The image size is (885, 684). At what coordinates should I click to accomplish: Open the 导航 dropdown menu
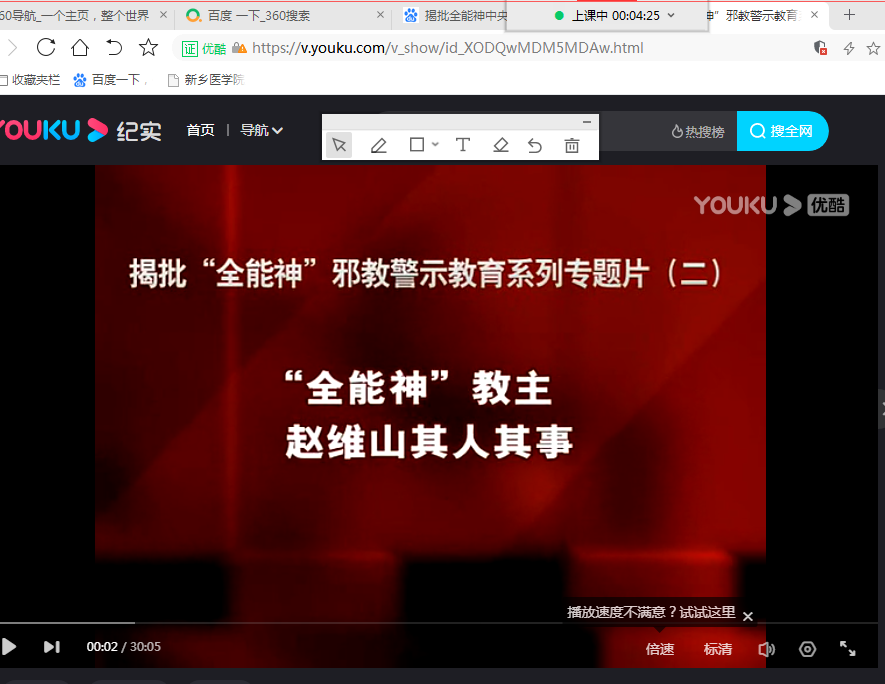tap(261, 130)
